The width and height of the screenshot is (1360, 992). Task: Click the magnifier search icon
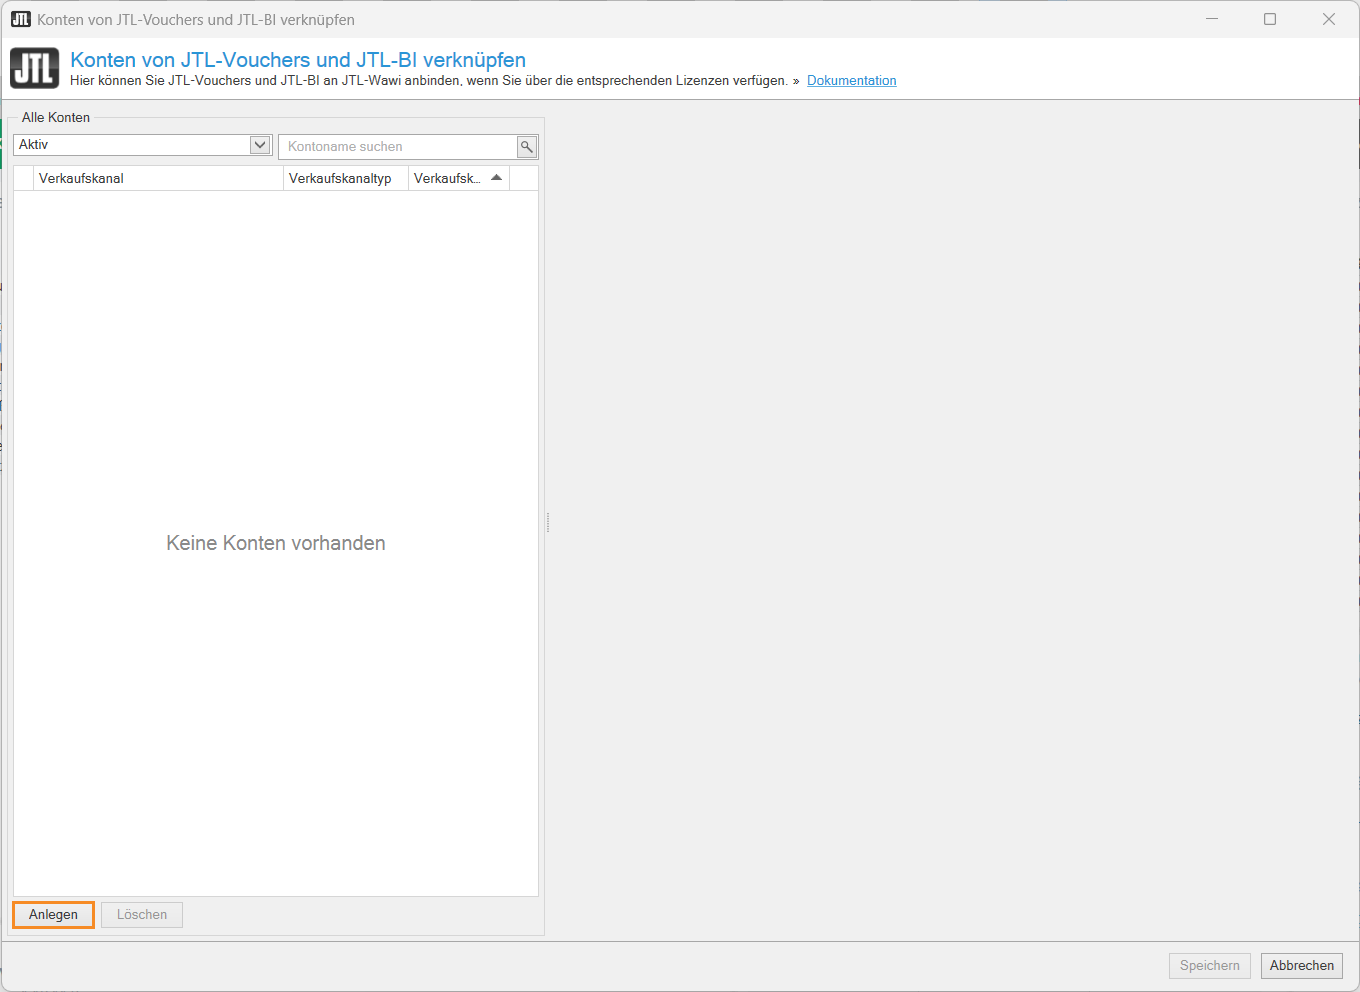(x=527, y=147)
